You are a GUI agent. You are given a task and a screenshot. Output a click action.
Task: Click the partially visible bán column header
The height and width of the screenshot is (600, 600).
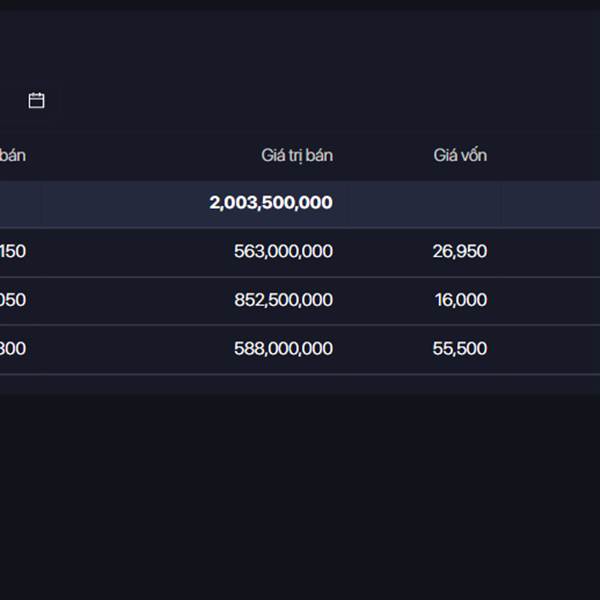13,155
